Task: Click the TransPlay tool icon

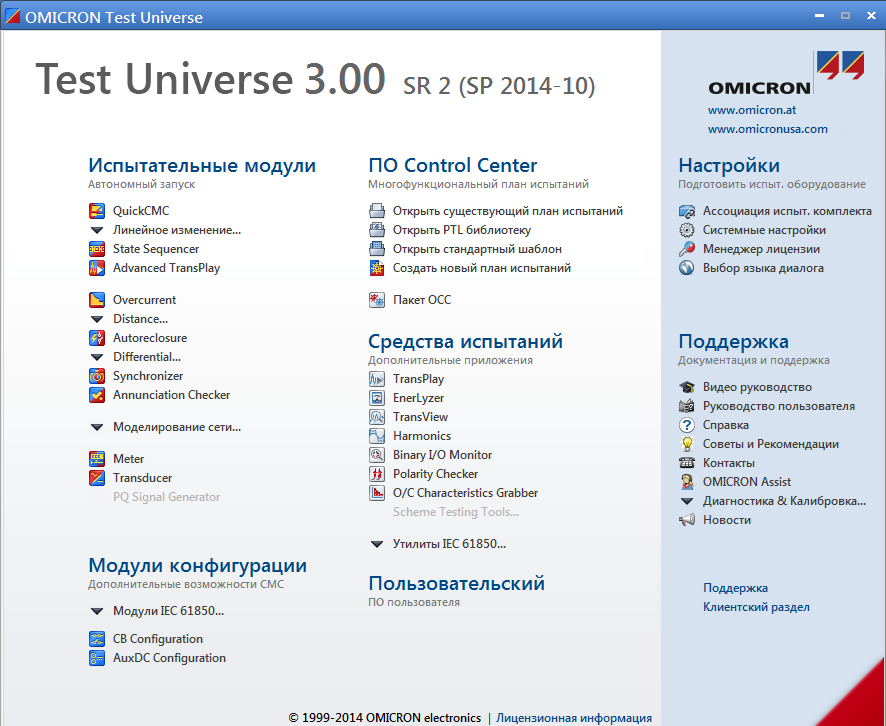Action: pyautogui.click(x=377, y=379)
